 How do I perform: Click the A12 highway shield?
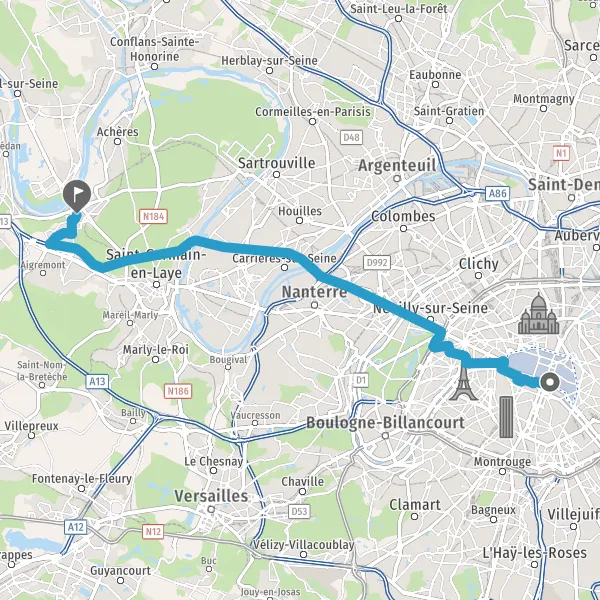pyautogui.click(x=75, y=527)
